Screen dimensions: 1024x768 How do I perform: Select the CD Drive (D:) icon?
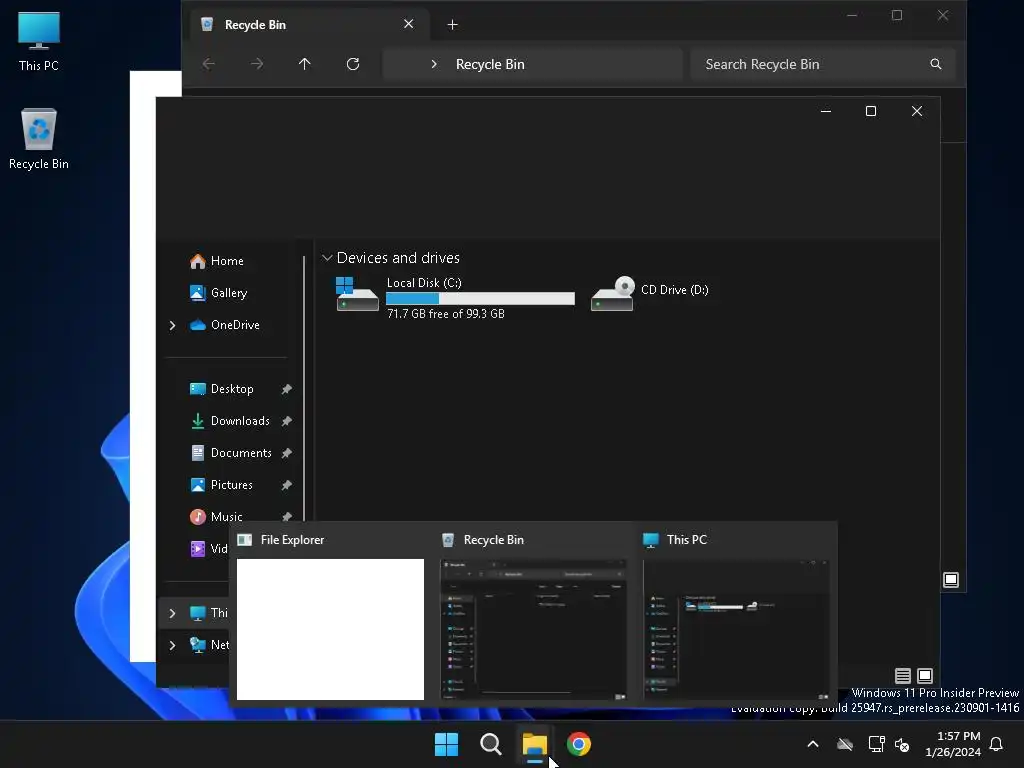point(612,294)
